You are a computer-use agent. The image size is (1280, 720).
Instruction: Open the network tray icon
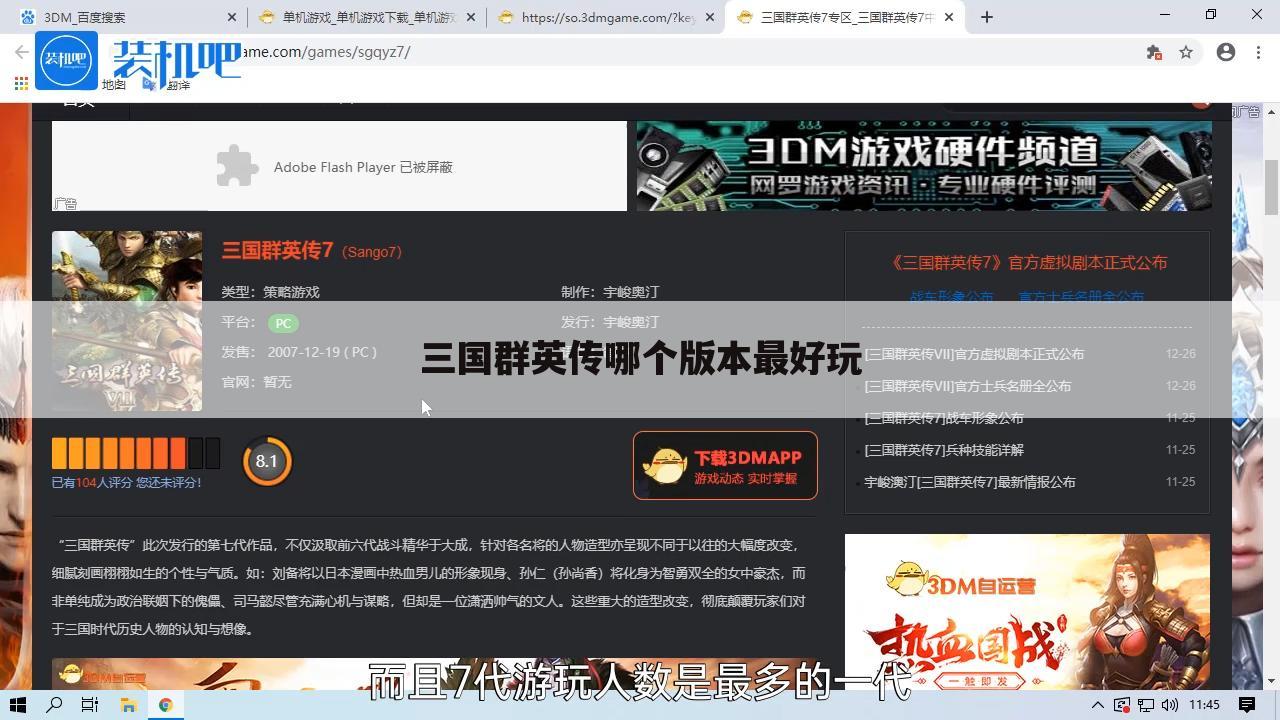(x=1146, y=705)
